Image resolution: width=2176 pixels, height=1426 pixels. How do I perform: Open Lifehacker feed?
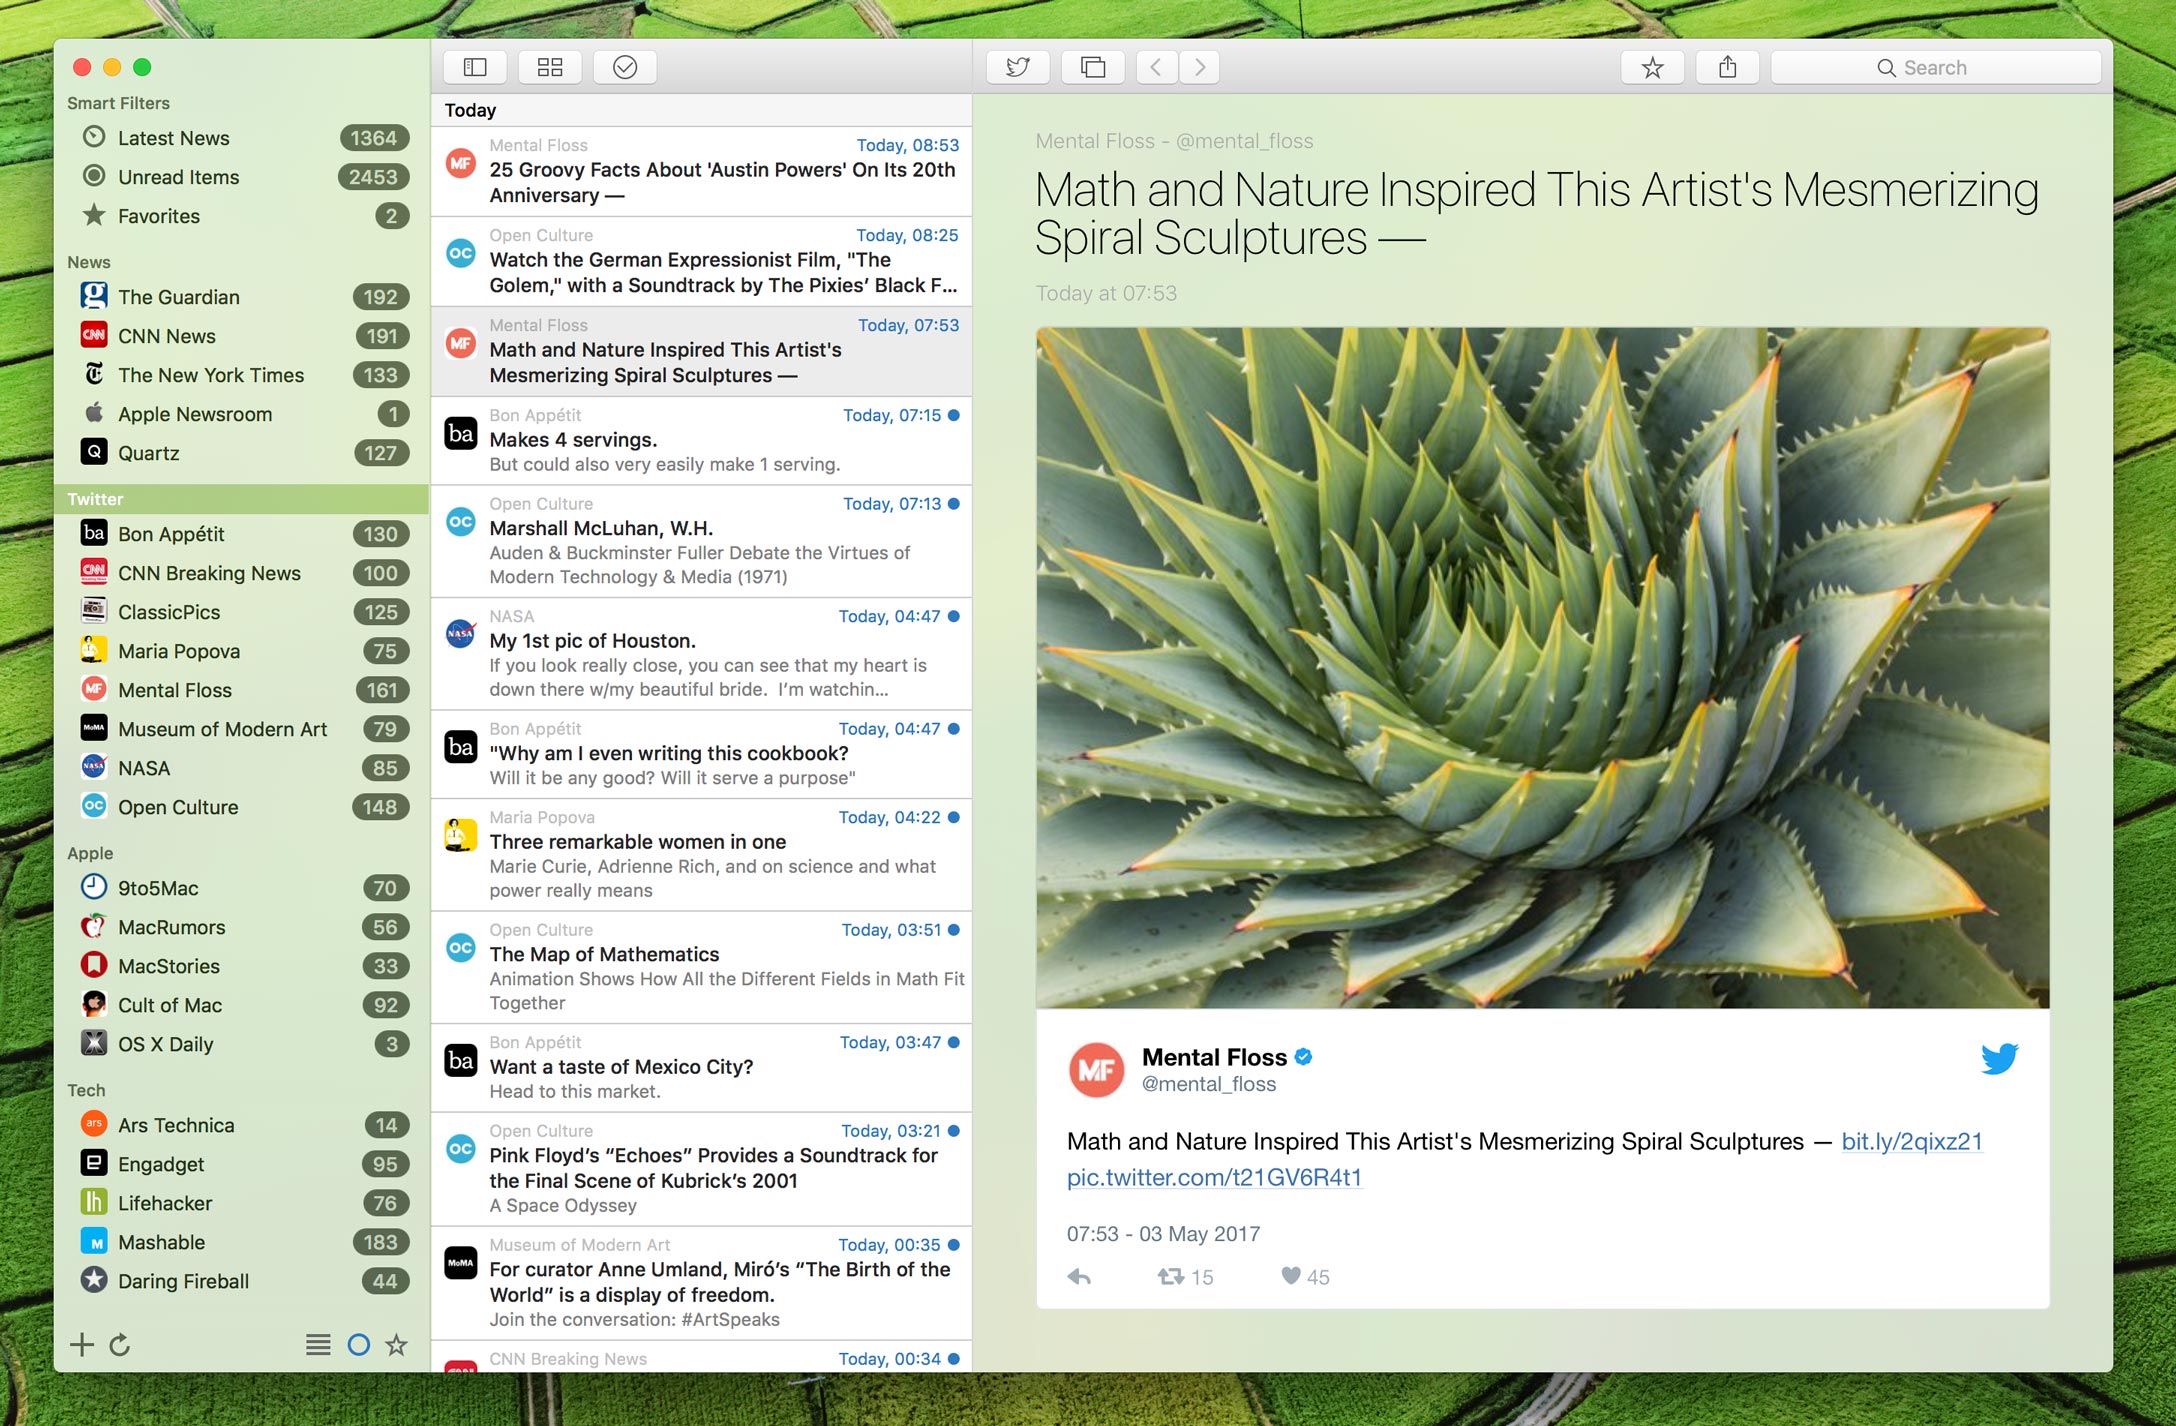coord(242,1203)
